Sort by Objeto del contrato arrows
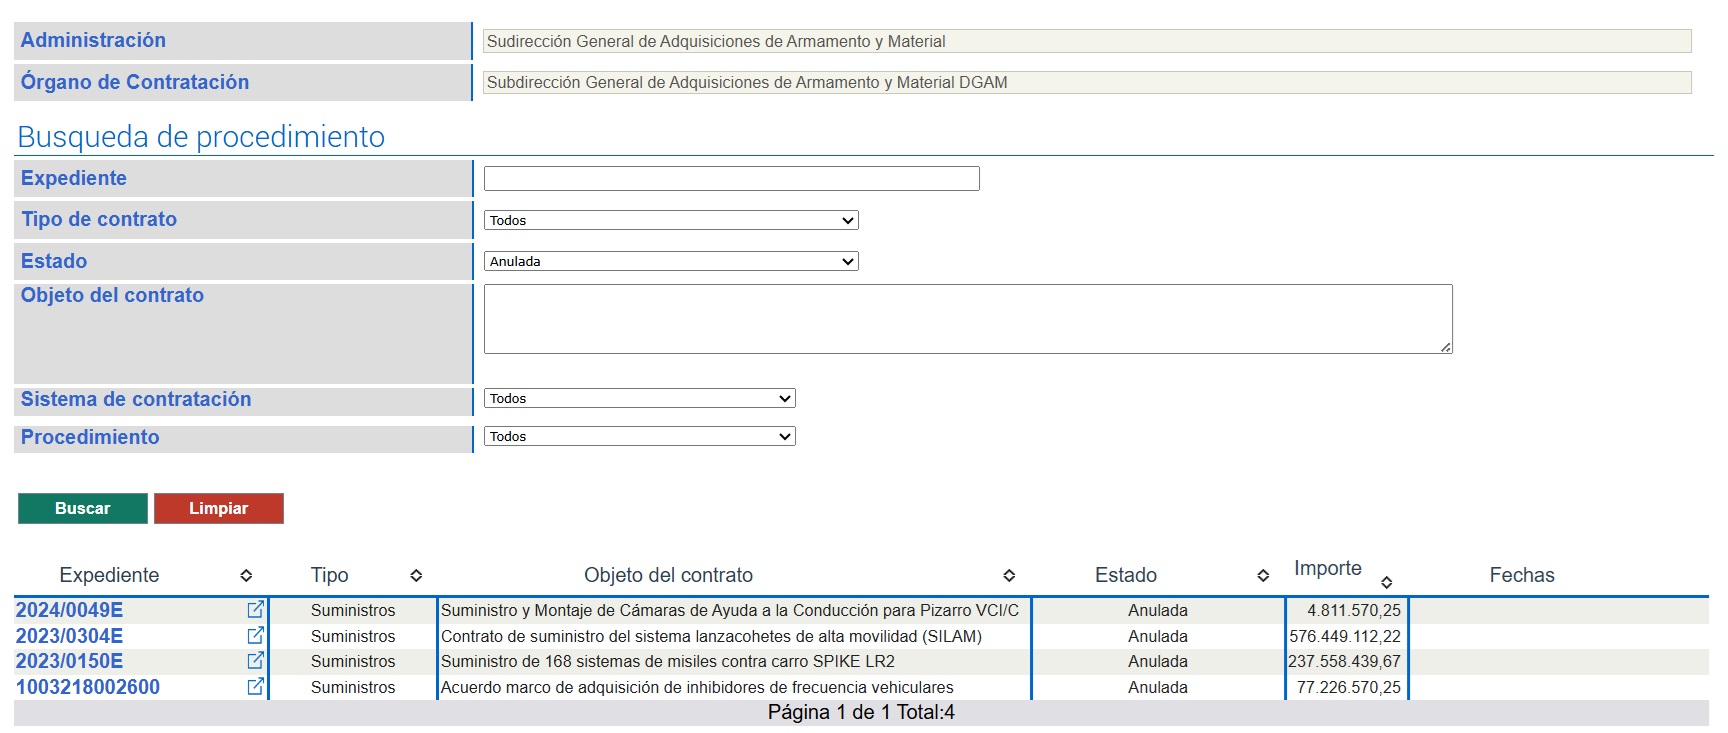This screenshot has width=1728, height=733. pos(1009,575)
